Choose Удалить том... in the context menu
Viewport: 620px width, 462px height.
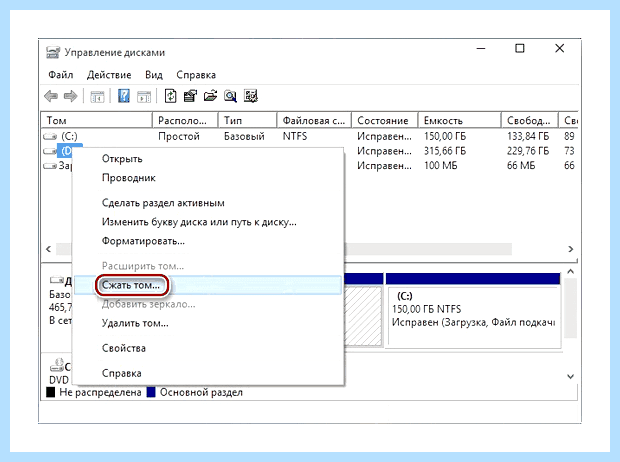tap(135, 323)
